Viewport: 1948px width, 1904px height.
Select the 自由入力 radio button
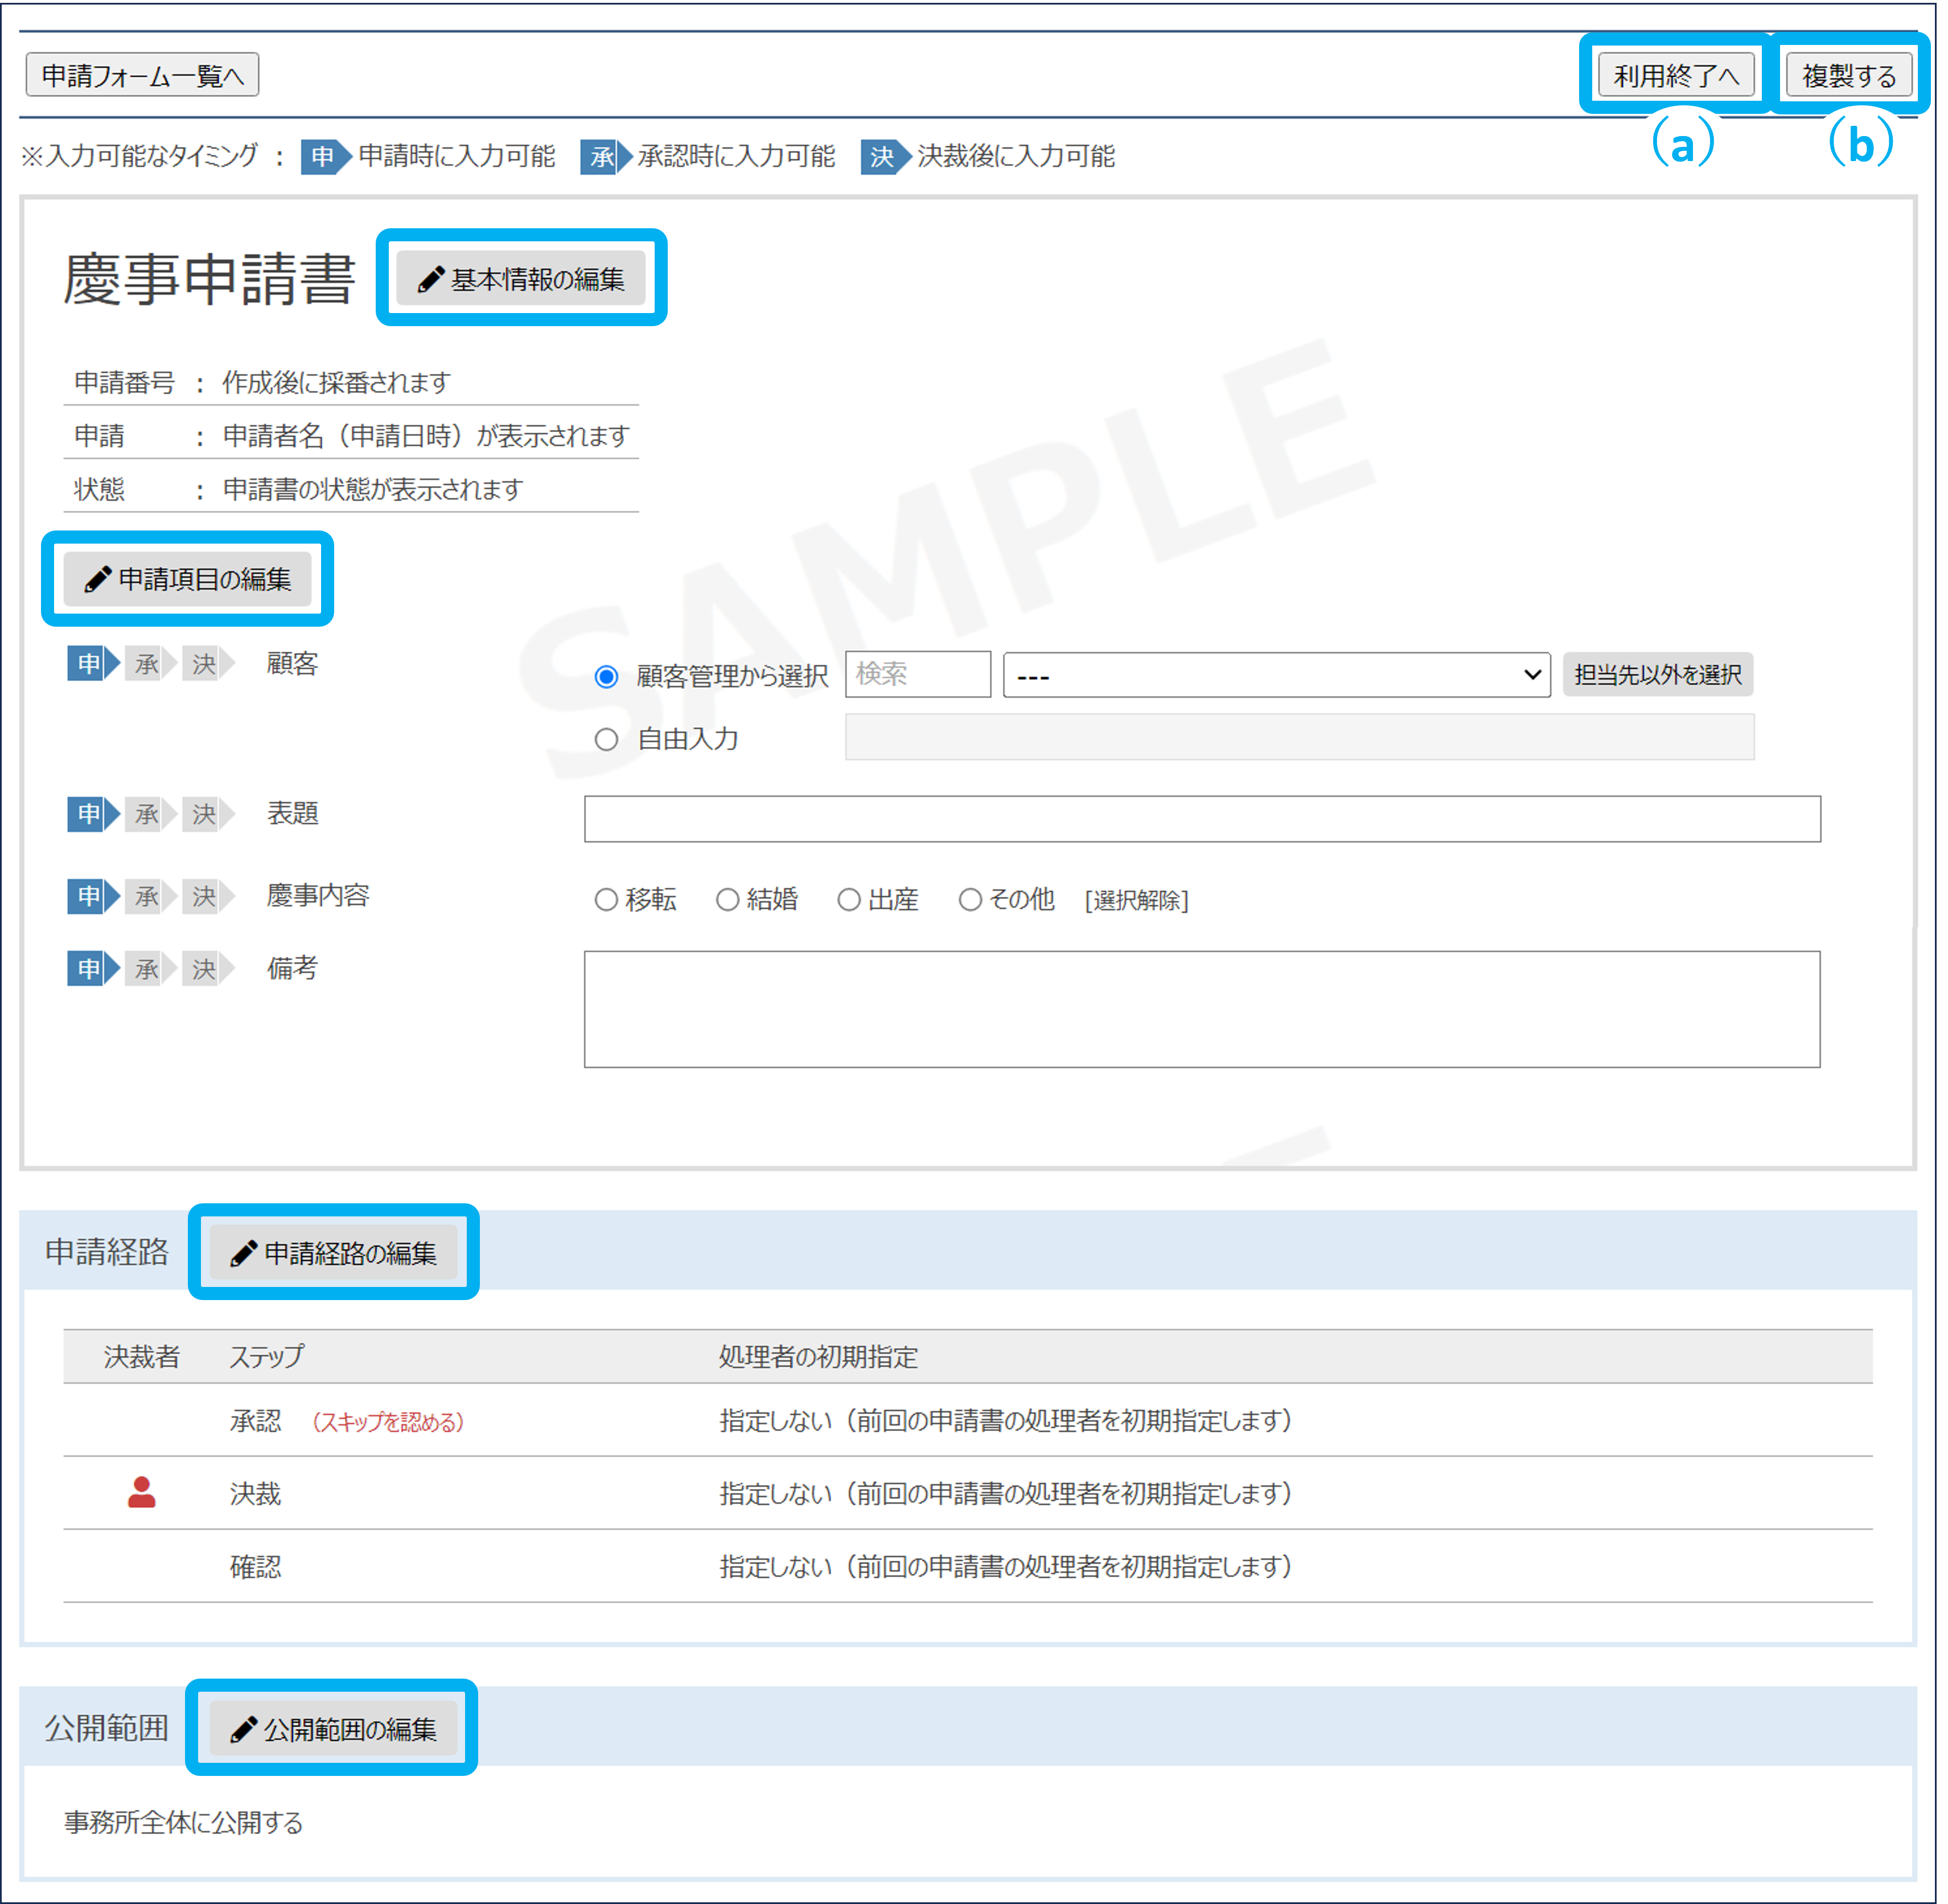pyautogui.click(x=606, y=740)
